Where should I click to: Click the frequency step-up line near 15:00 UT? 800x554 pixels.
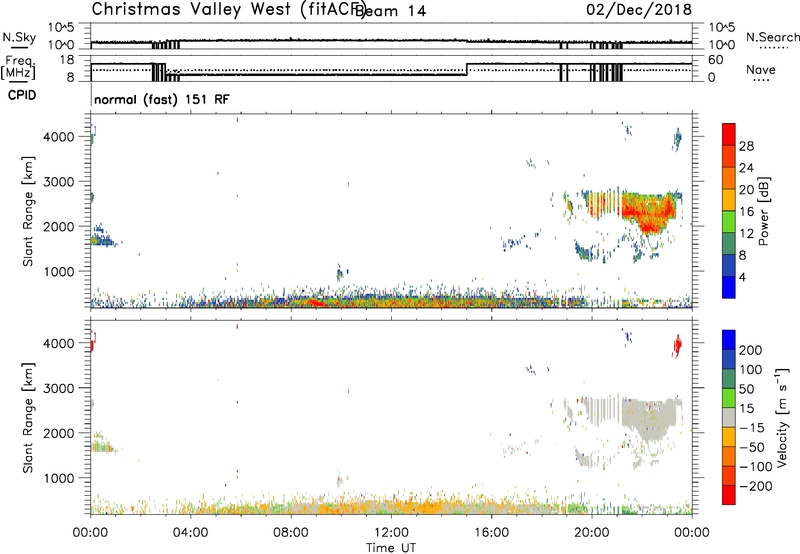click(x=467, y=70)
